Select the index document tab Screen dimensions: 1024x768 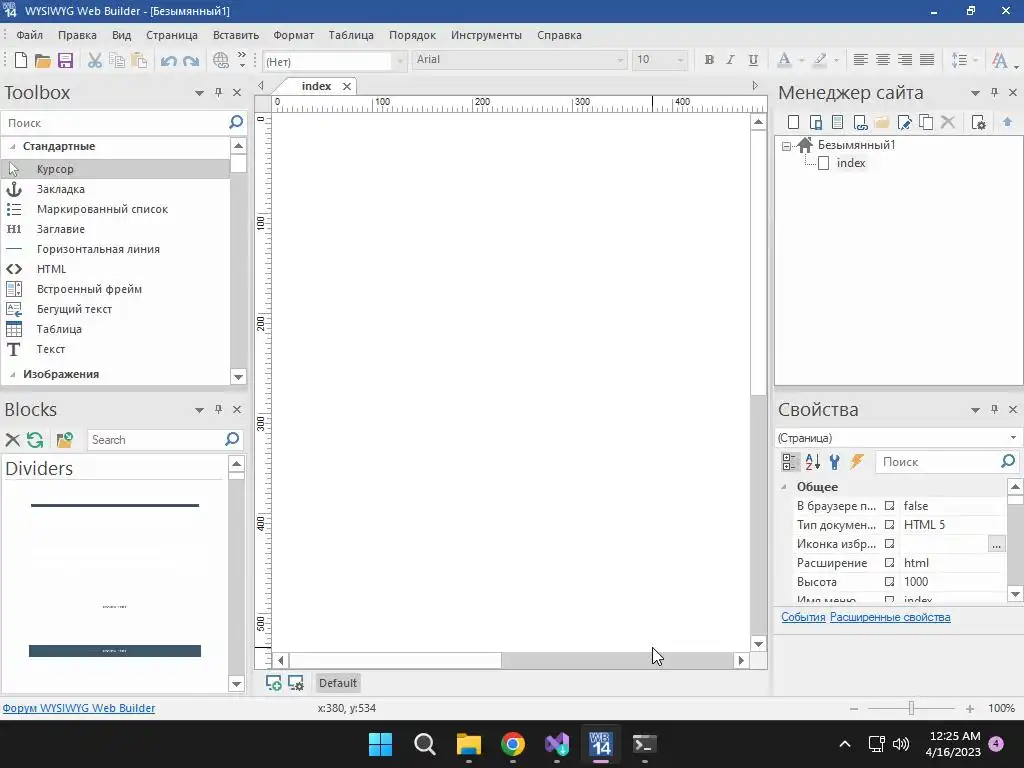316,86
